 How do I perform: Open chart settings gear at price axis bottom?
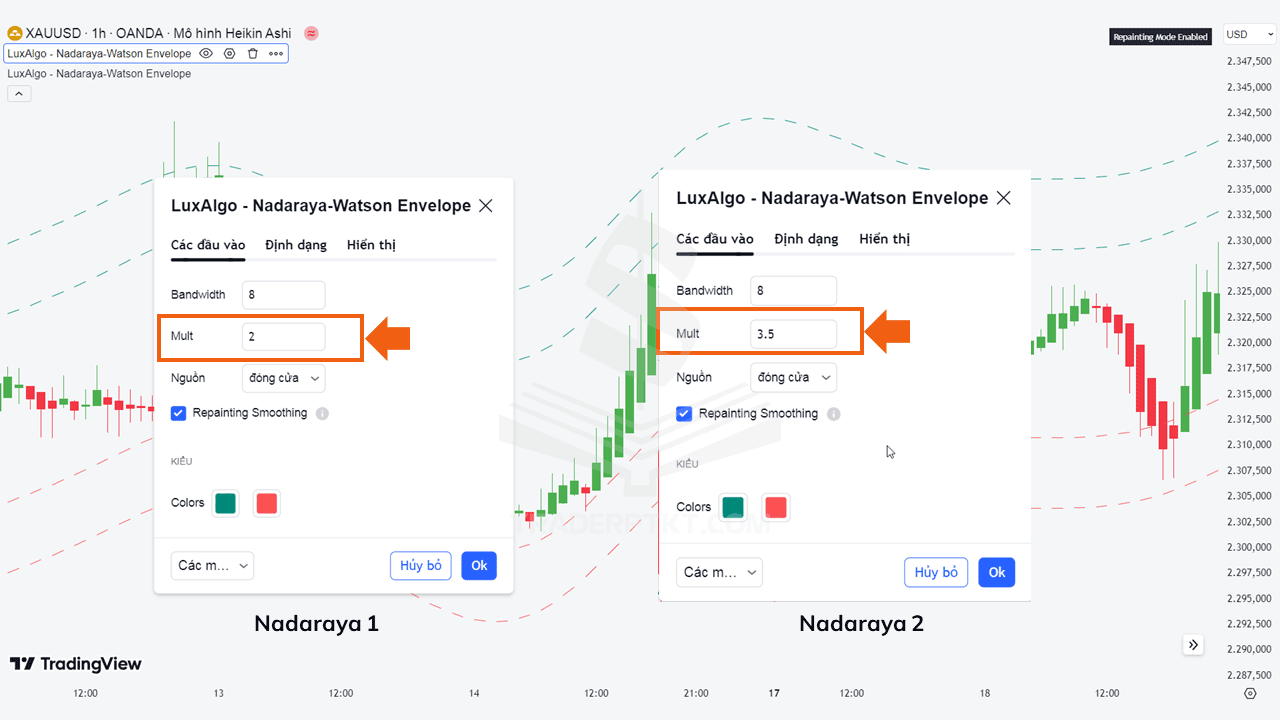click(1250, 693)
